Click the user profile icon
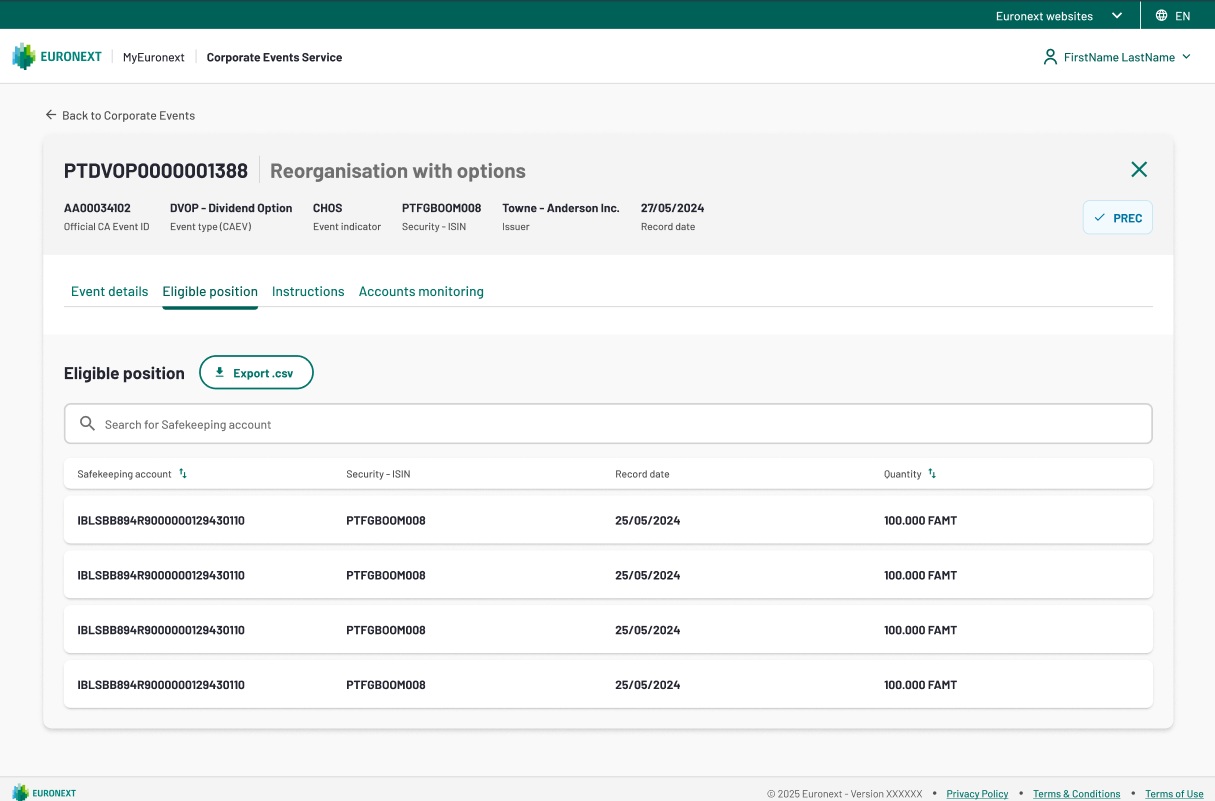 [1050, 57]
